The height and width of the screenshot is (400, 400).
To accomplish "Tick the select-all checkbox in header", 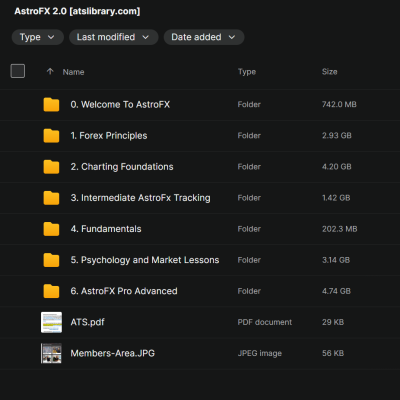I will 18,71.
